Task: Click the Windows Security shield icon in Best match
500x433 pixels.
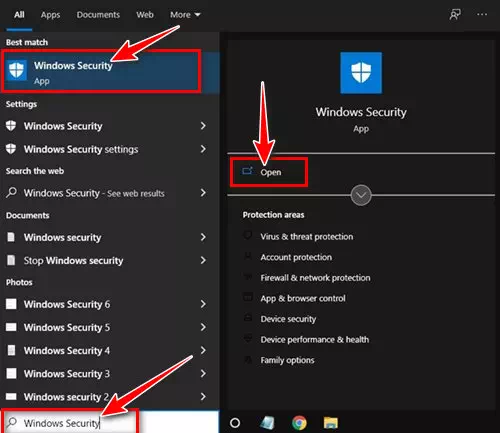Action: pos(17,70)
